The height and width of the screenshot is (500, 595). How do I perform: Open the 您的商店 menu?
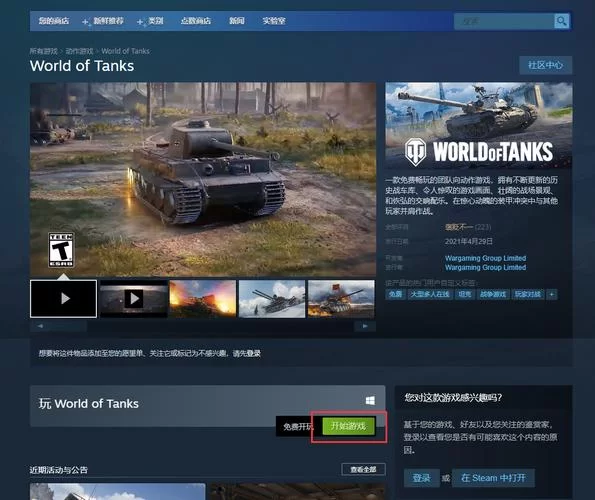pos(54,21)
